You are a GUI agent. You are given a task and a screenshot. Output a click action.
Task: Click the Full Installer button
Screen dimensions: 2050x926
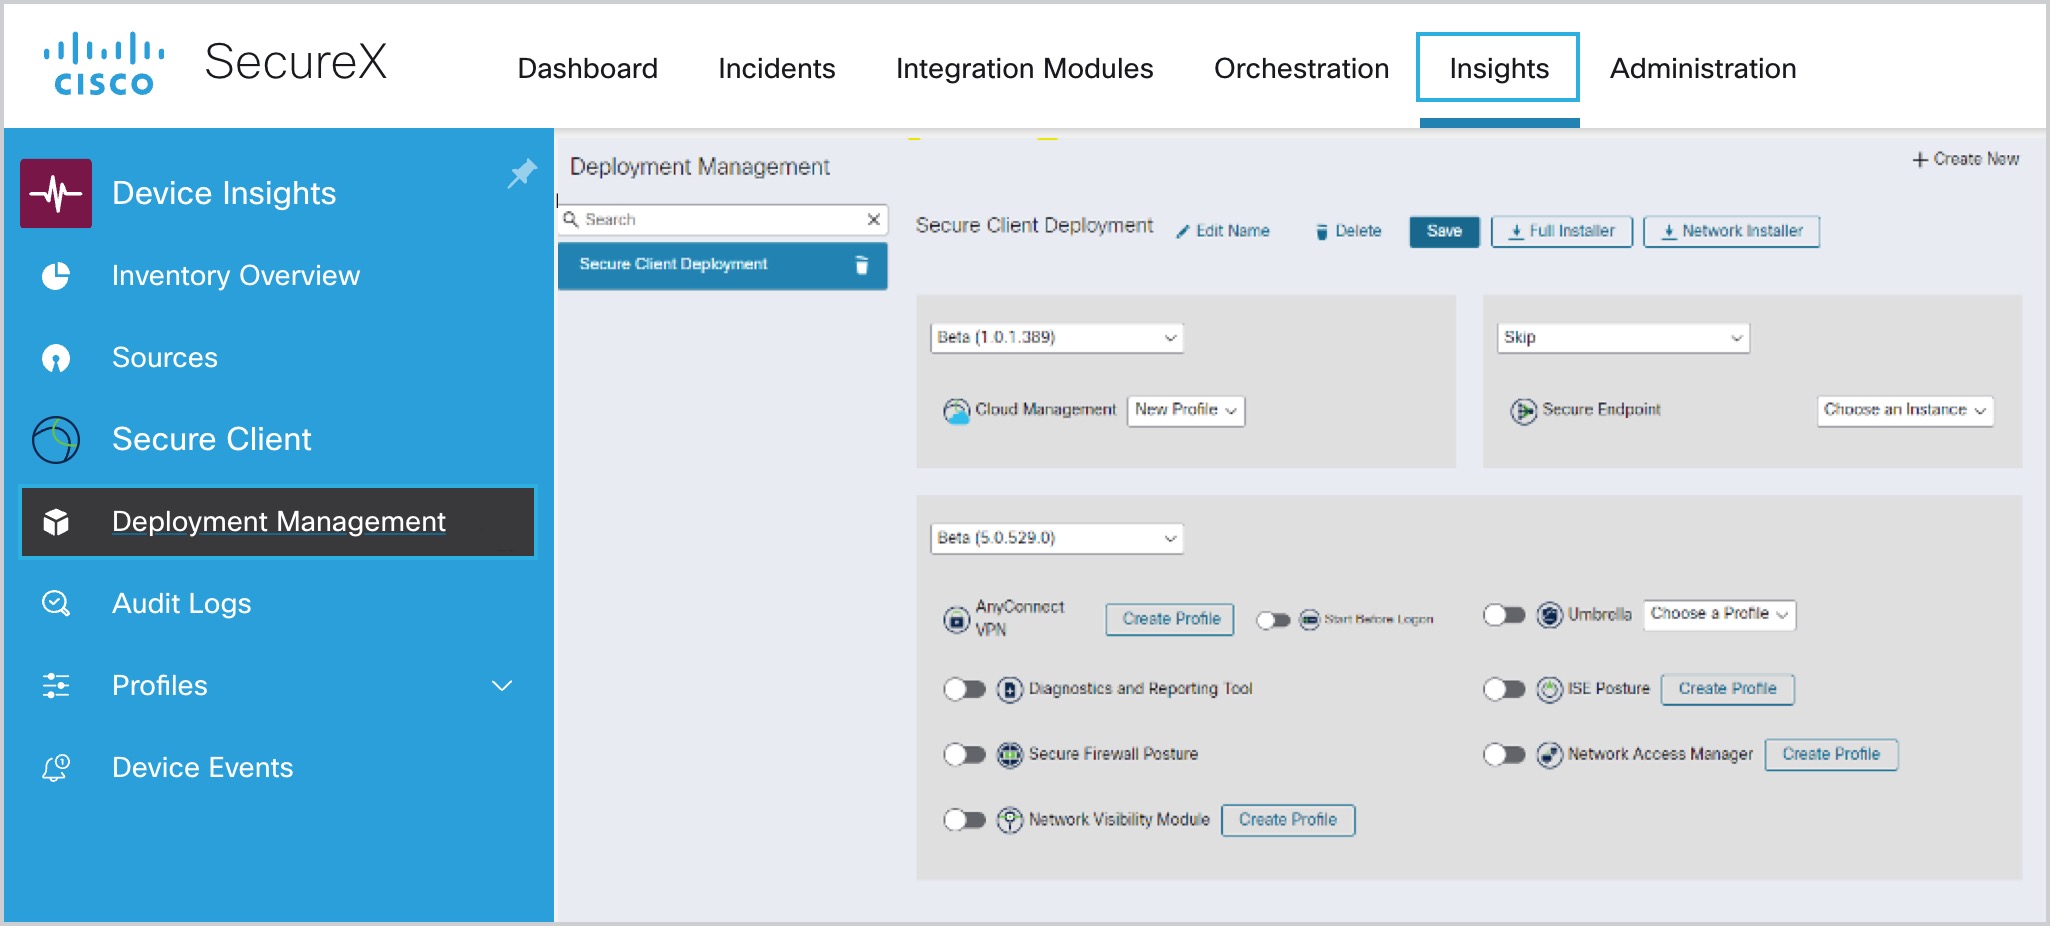click(1561, 231)
